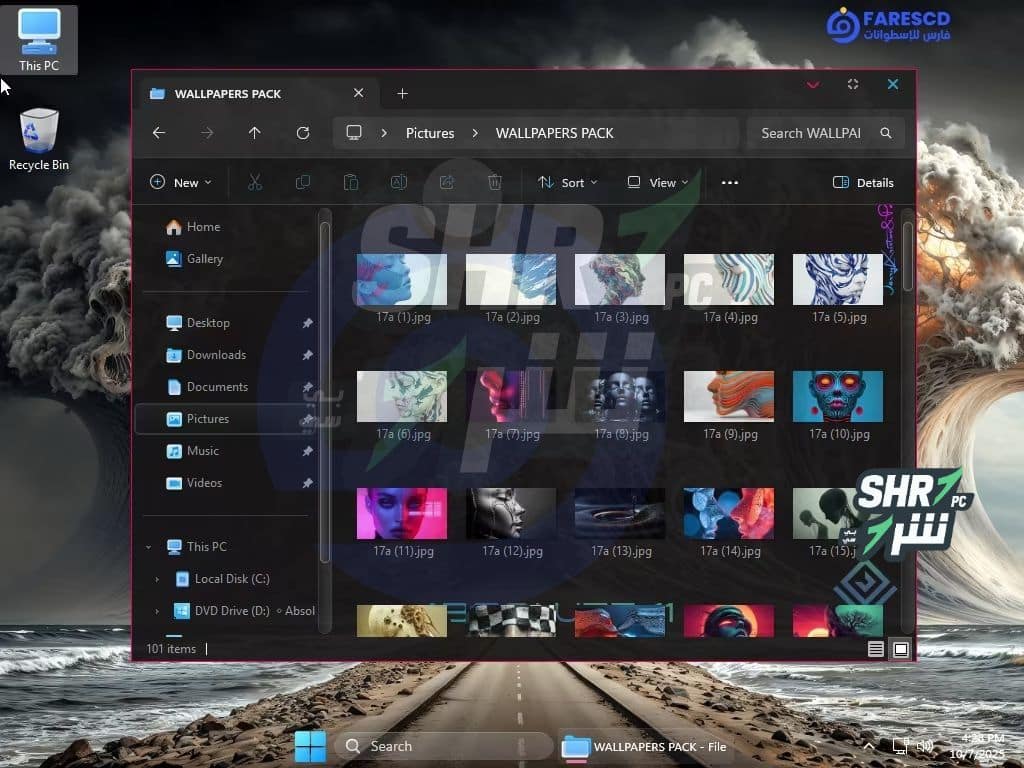Click the Delete trash icon
1024x768 pixels.
(494, 183)
